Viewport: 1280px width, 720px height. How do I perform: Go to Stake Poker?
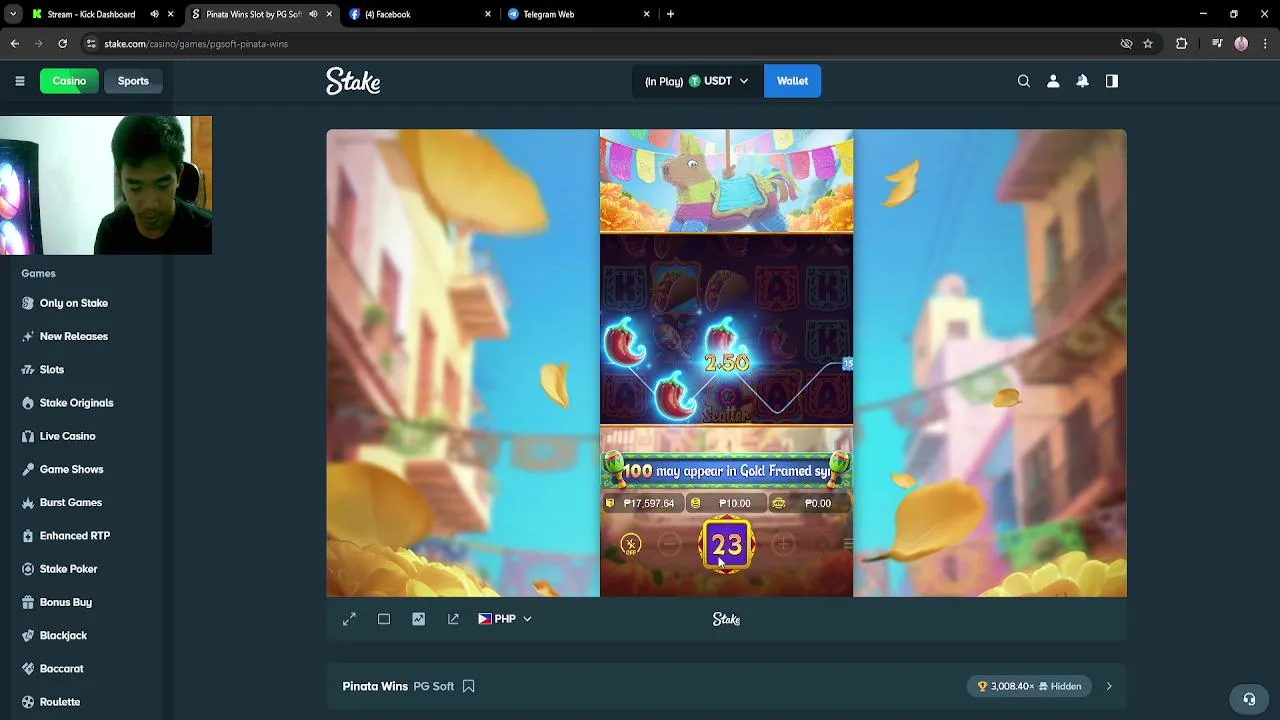(68, 569)
